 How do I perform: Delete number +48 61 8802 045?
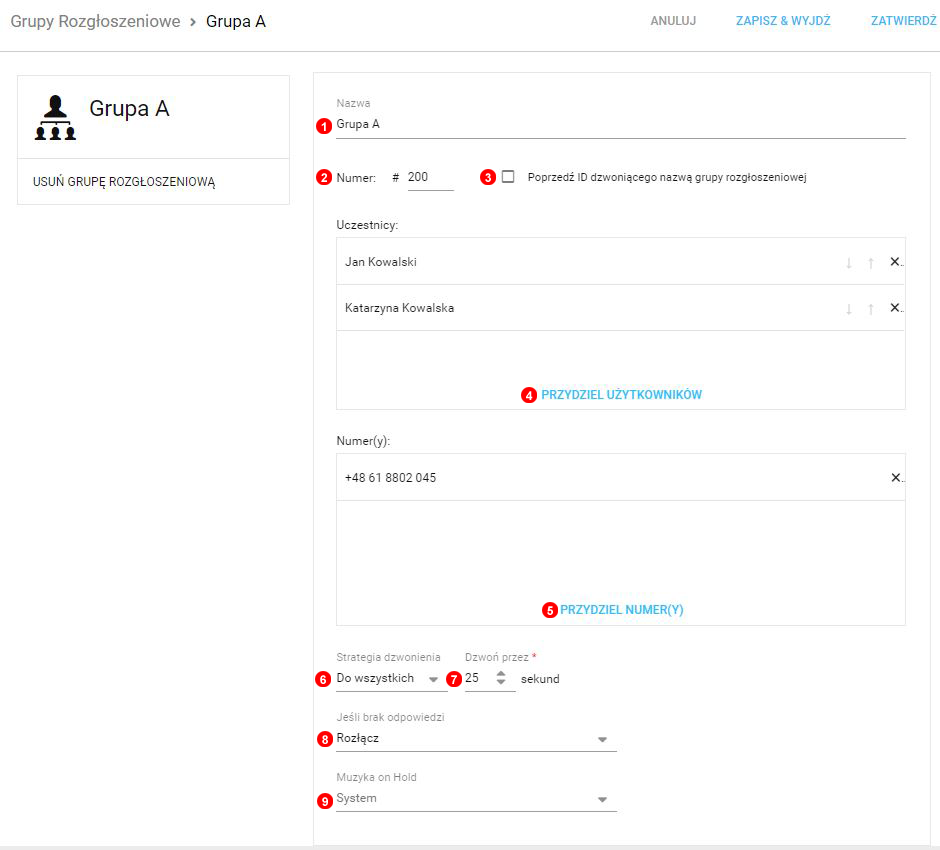point(895,478)
